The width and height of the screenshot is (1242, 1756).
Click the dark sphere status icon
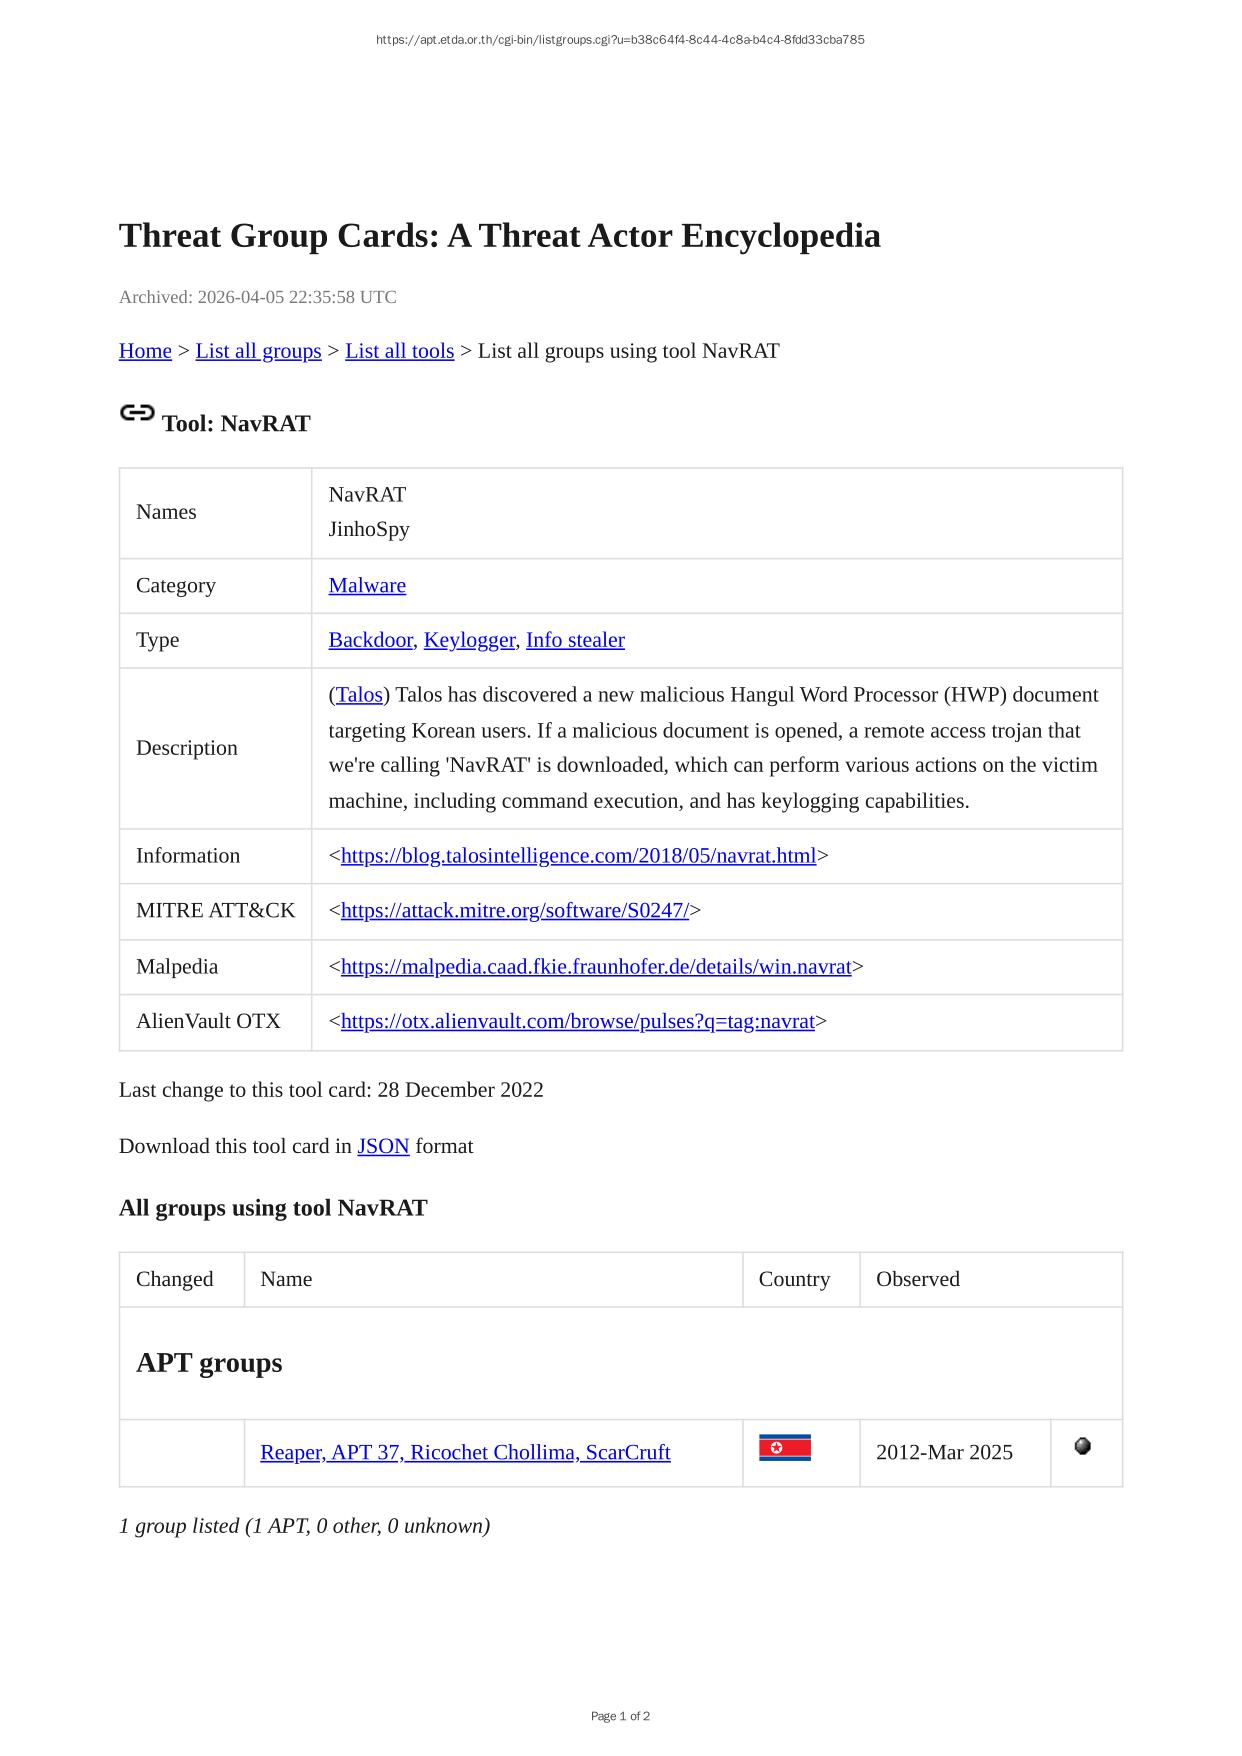[1082, 1446]
